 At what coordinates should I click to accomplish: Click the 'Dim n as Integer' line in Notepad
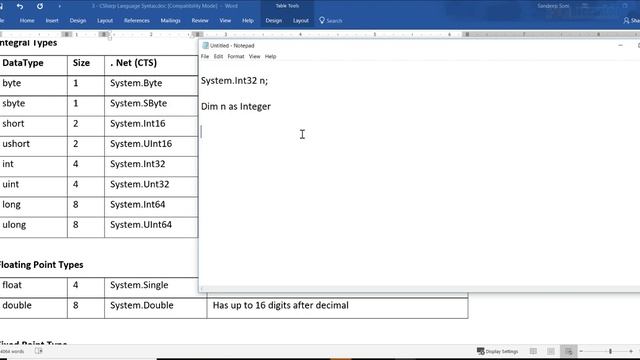[236, 107]
